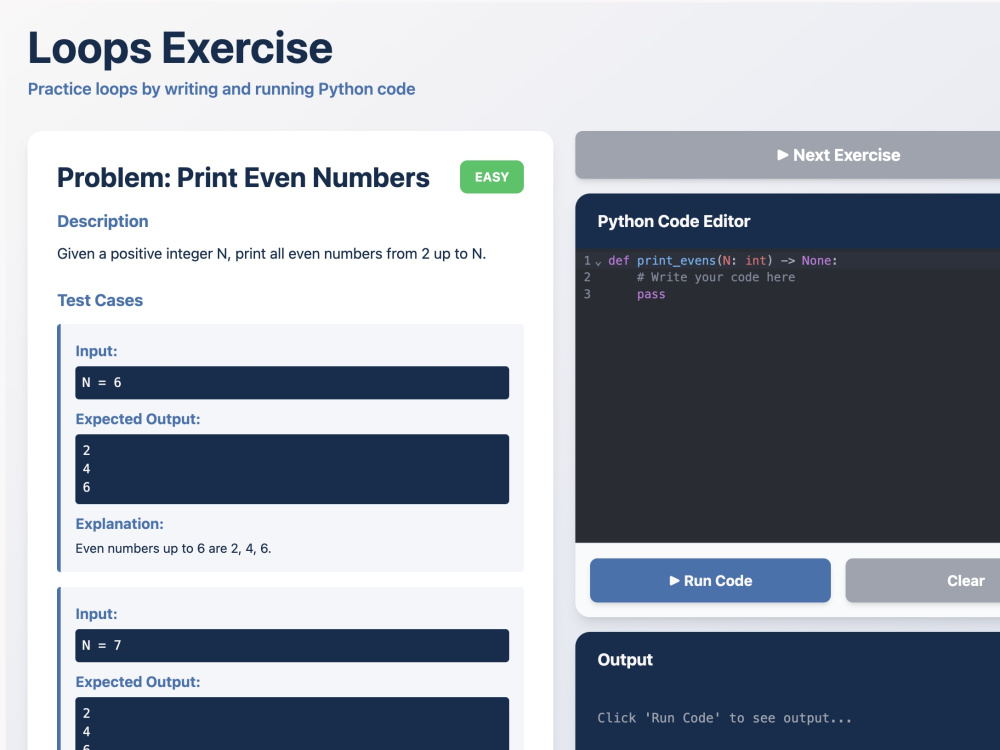The height and width of the screenshot is (750, 1000).
Task: Click line number 2 in the editor gutter
Action: click(x=587, y=277)
